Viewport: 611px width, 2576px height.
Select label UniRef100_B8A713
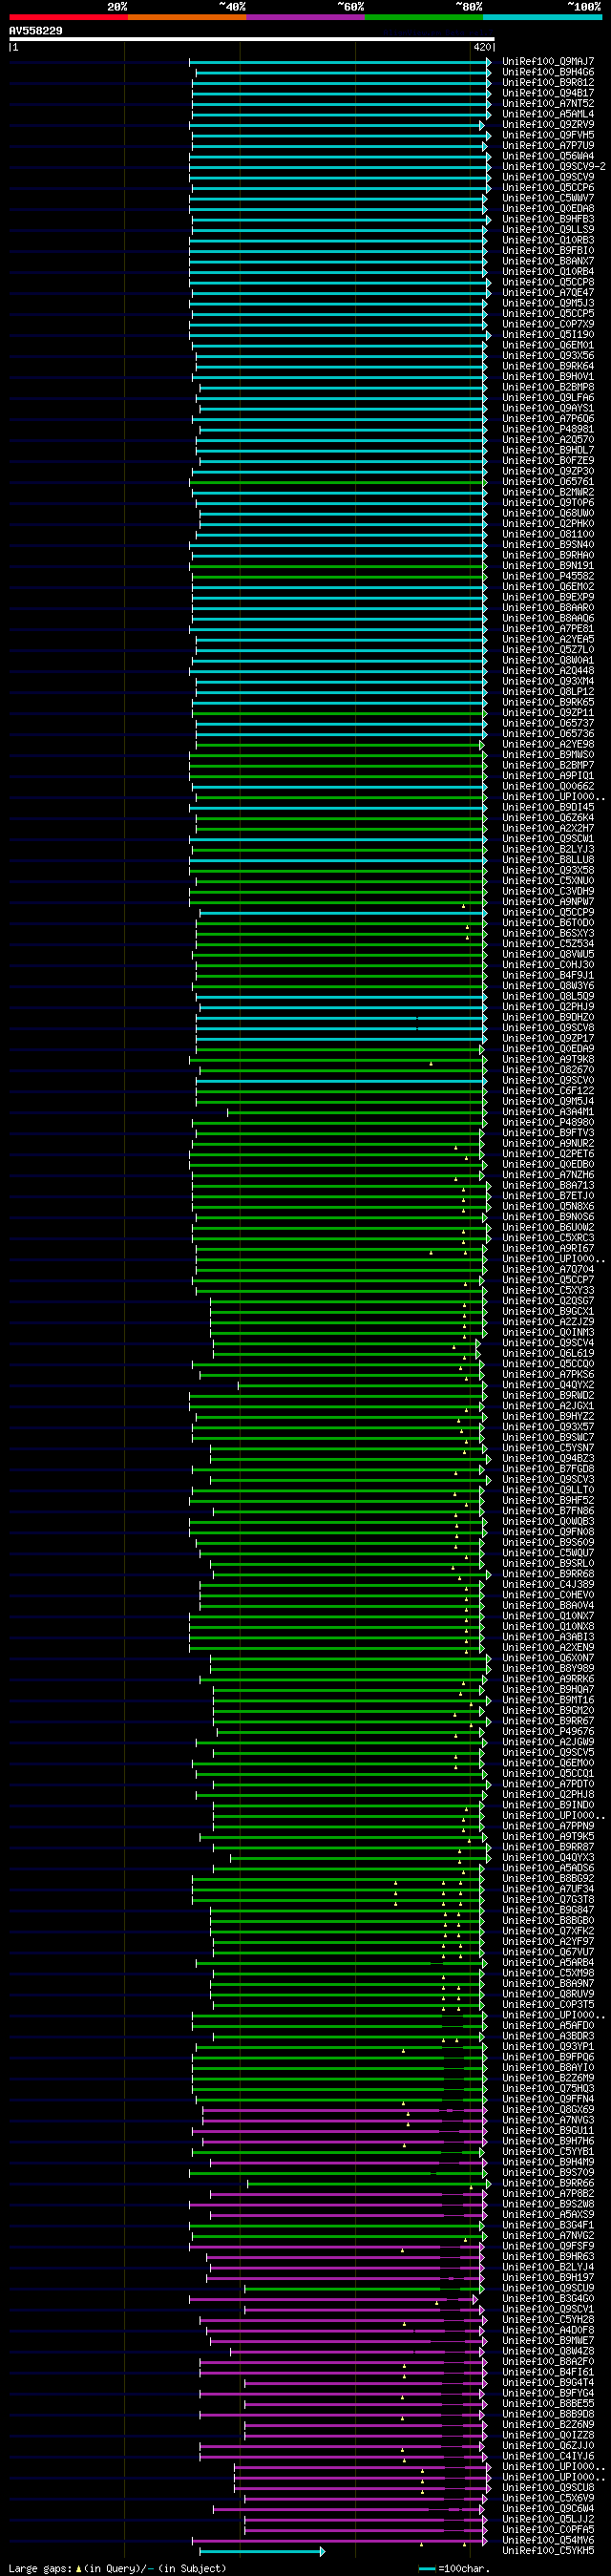[x=548, y=1185]
